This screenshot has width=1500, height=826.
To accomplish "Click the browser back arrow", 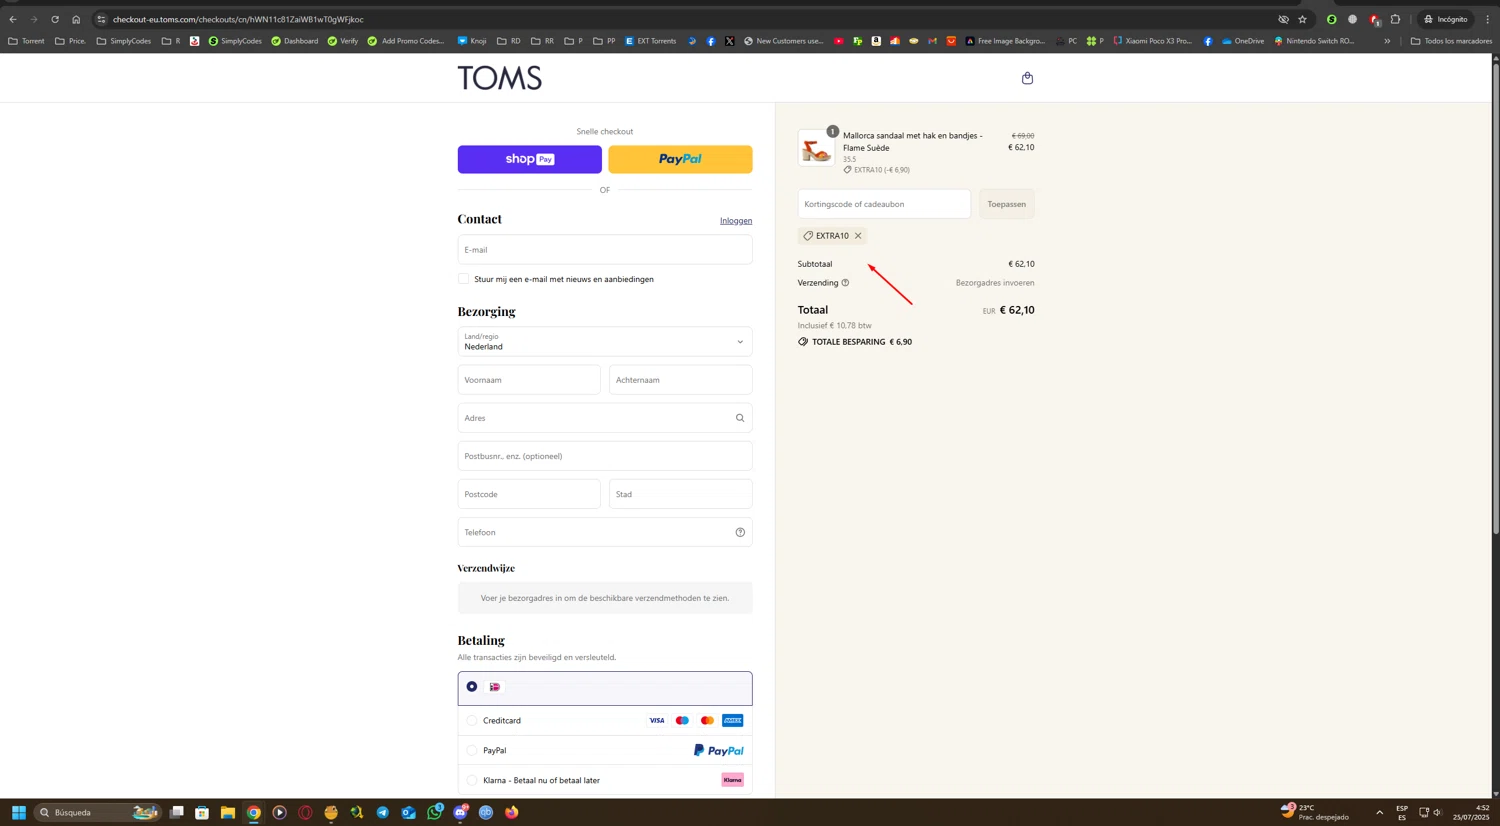I will [13, 19].
